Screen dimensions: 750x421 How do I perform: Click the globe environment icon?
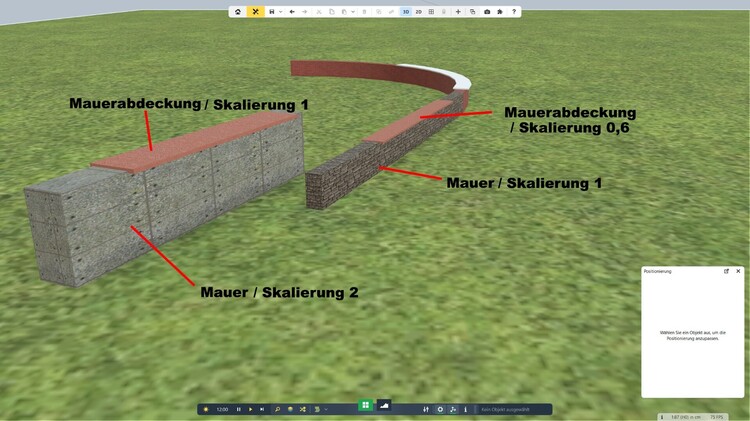tap(290, 410)
